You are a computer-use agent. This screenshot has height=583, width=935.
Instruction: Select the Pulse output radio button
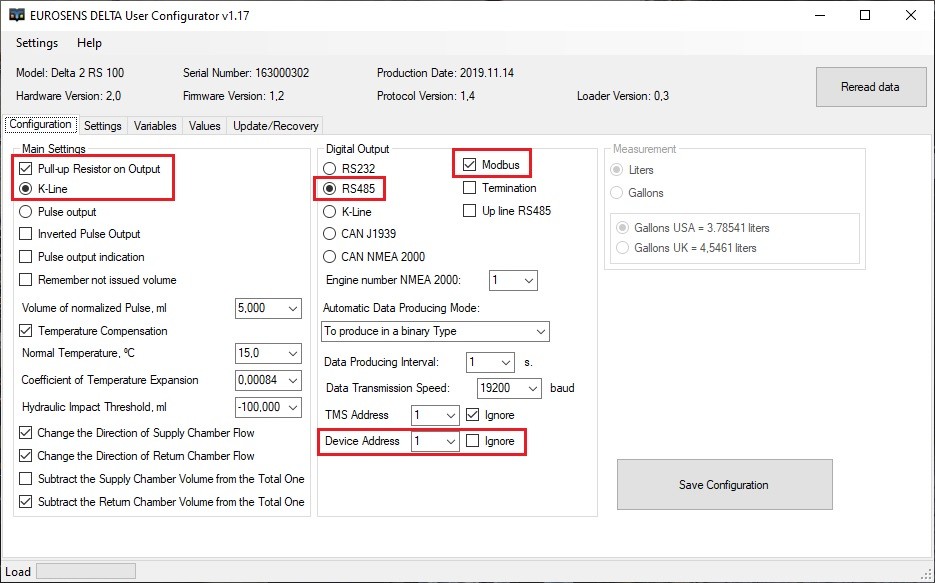click(26, 212)
